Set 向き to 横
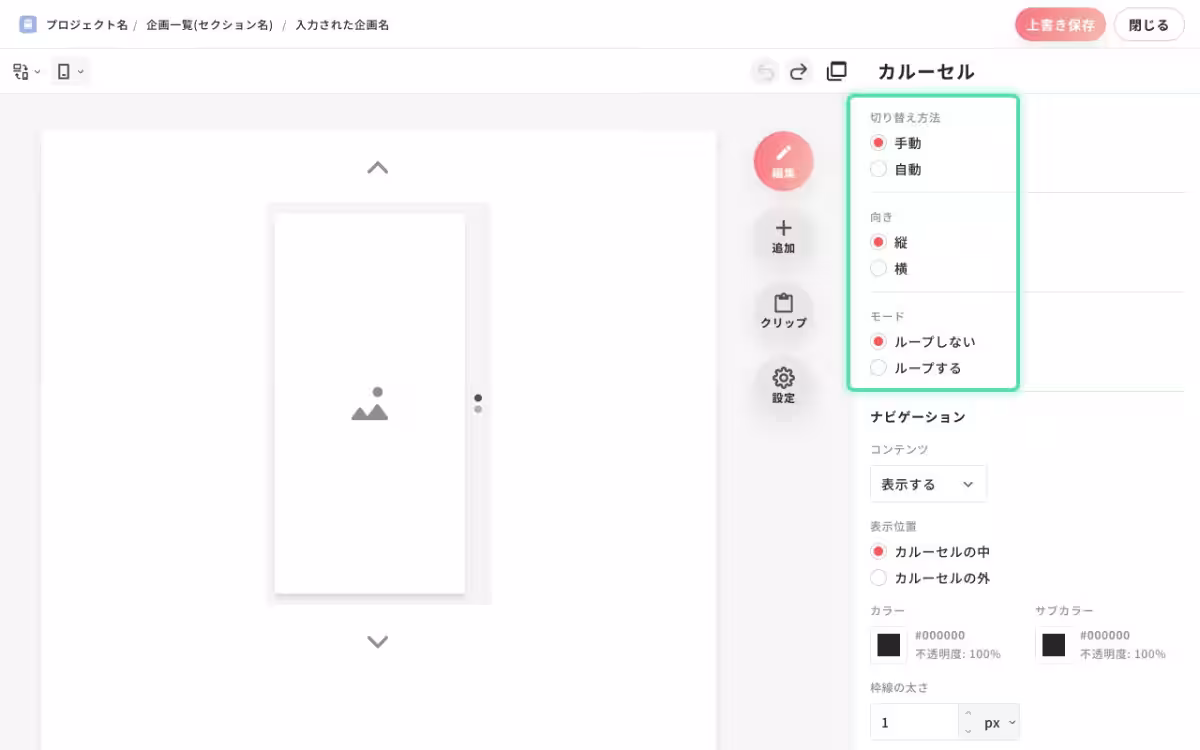Viewport: 1200px width, 750px height. pyautogui.click(x=878, y=268)
